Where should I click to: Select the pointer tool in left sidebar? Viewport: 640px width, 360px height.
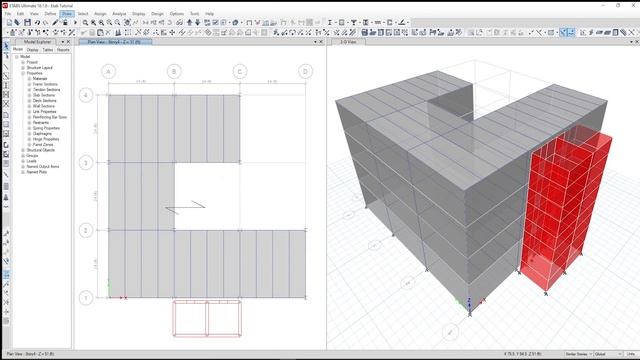(6, 46)
